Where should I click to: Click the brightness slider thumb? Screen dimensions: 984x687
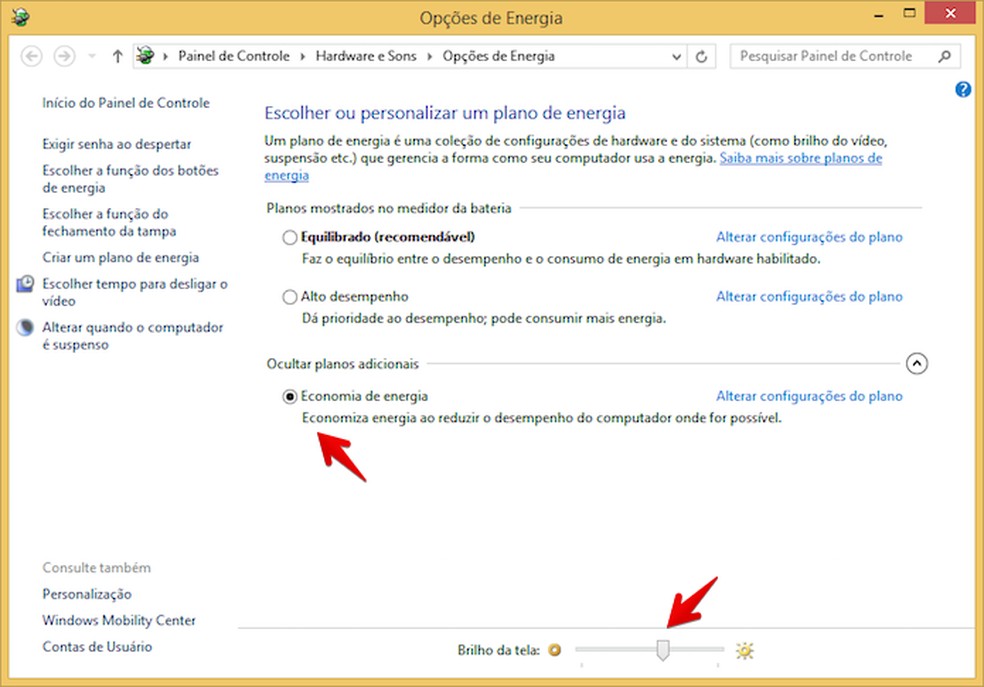[x=663, y=650]
